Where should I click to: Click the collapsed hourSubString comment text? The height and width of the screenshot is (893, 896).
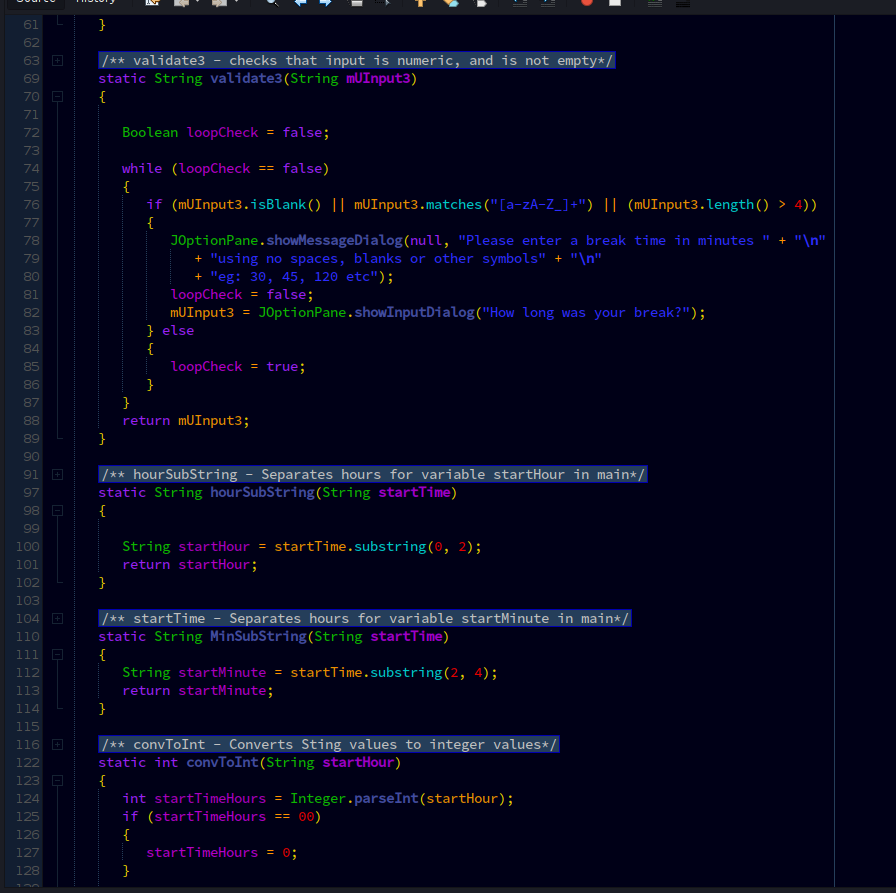373,475
